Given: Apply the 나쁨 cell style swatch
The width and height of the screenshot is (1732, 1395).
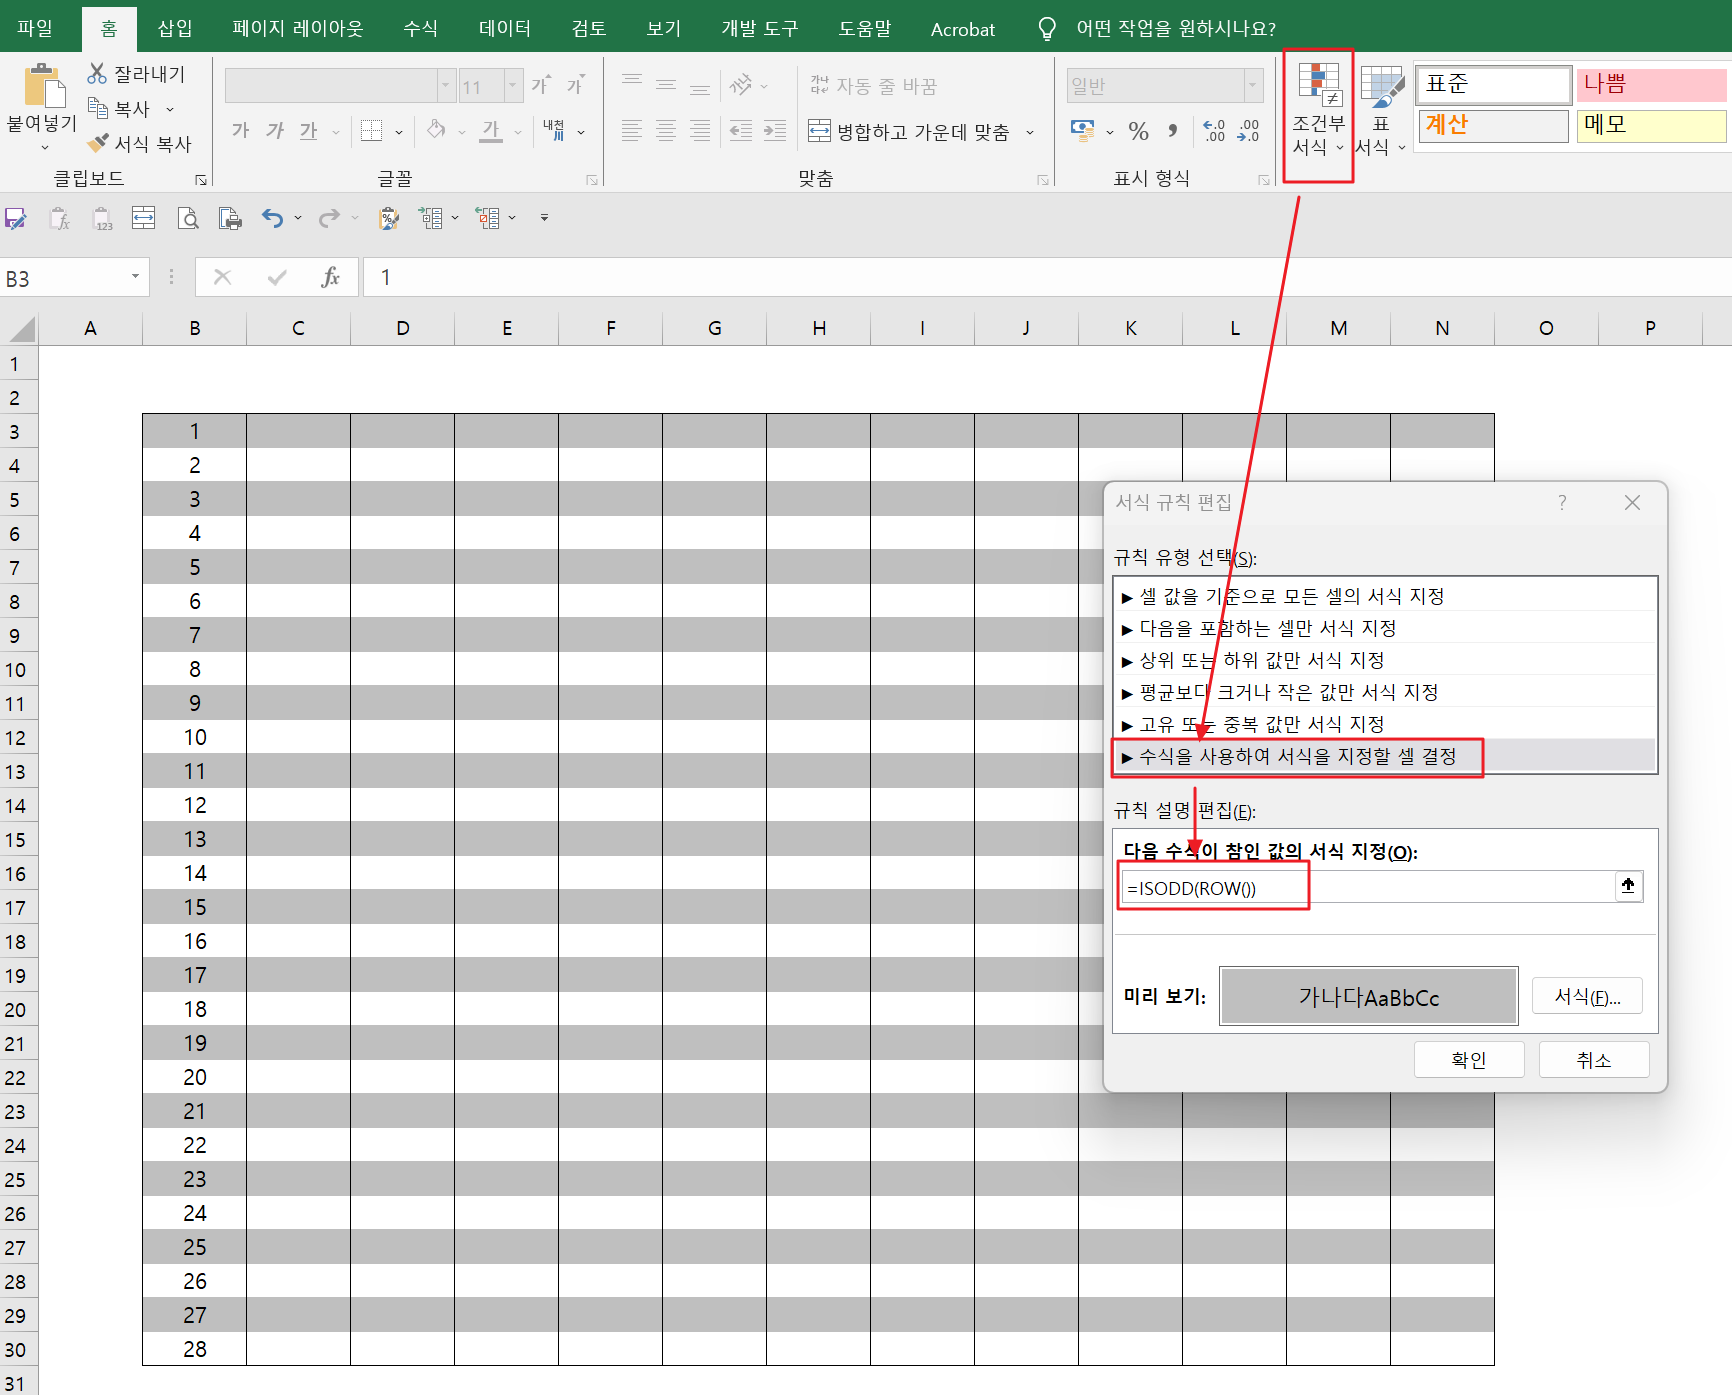Looking at the screenshot, I should click(x=1651, y=85).
